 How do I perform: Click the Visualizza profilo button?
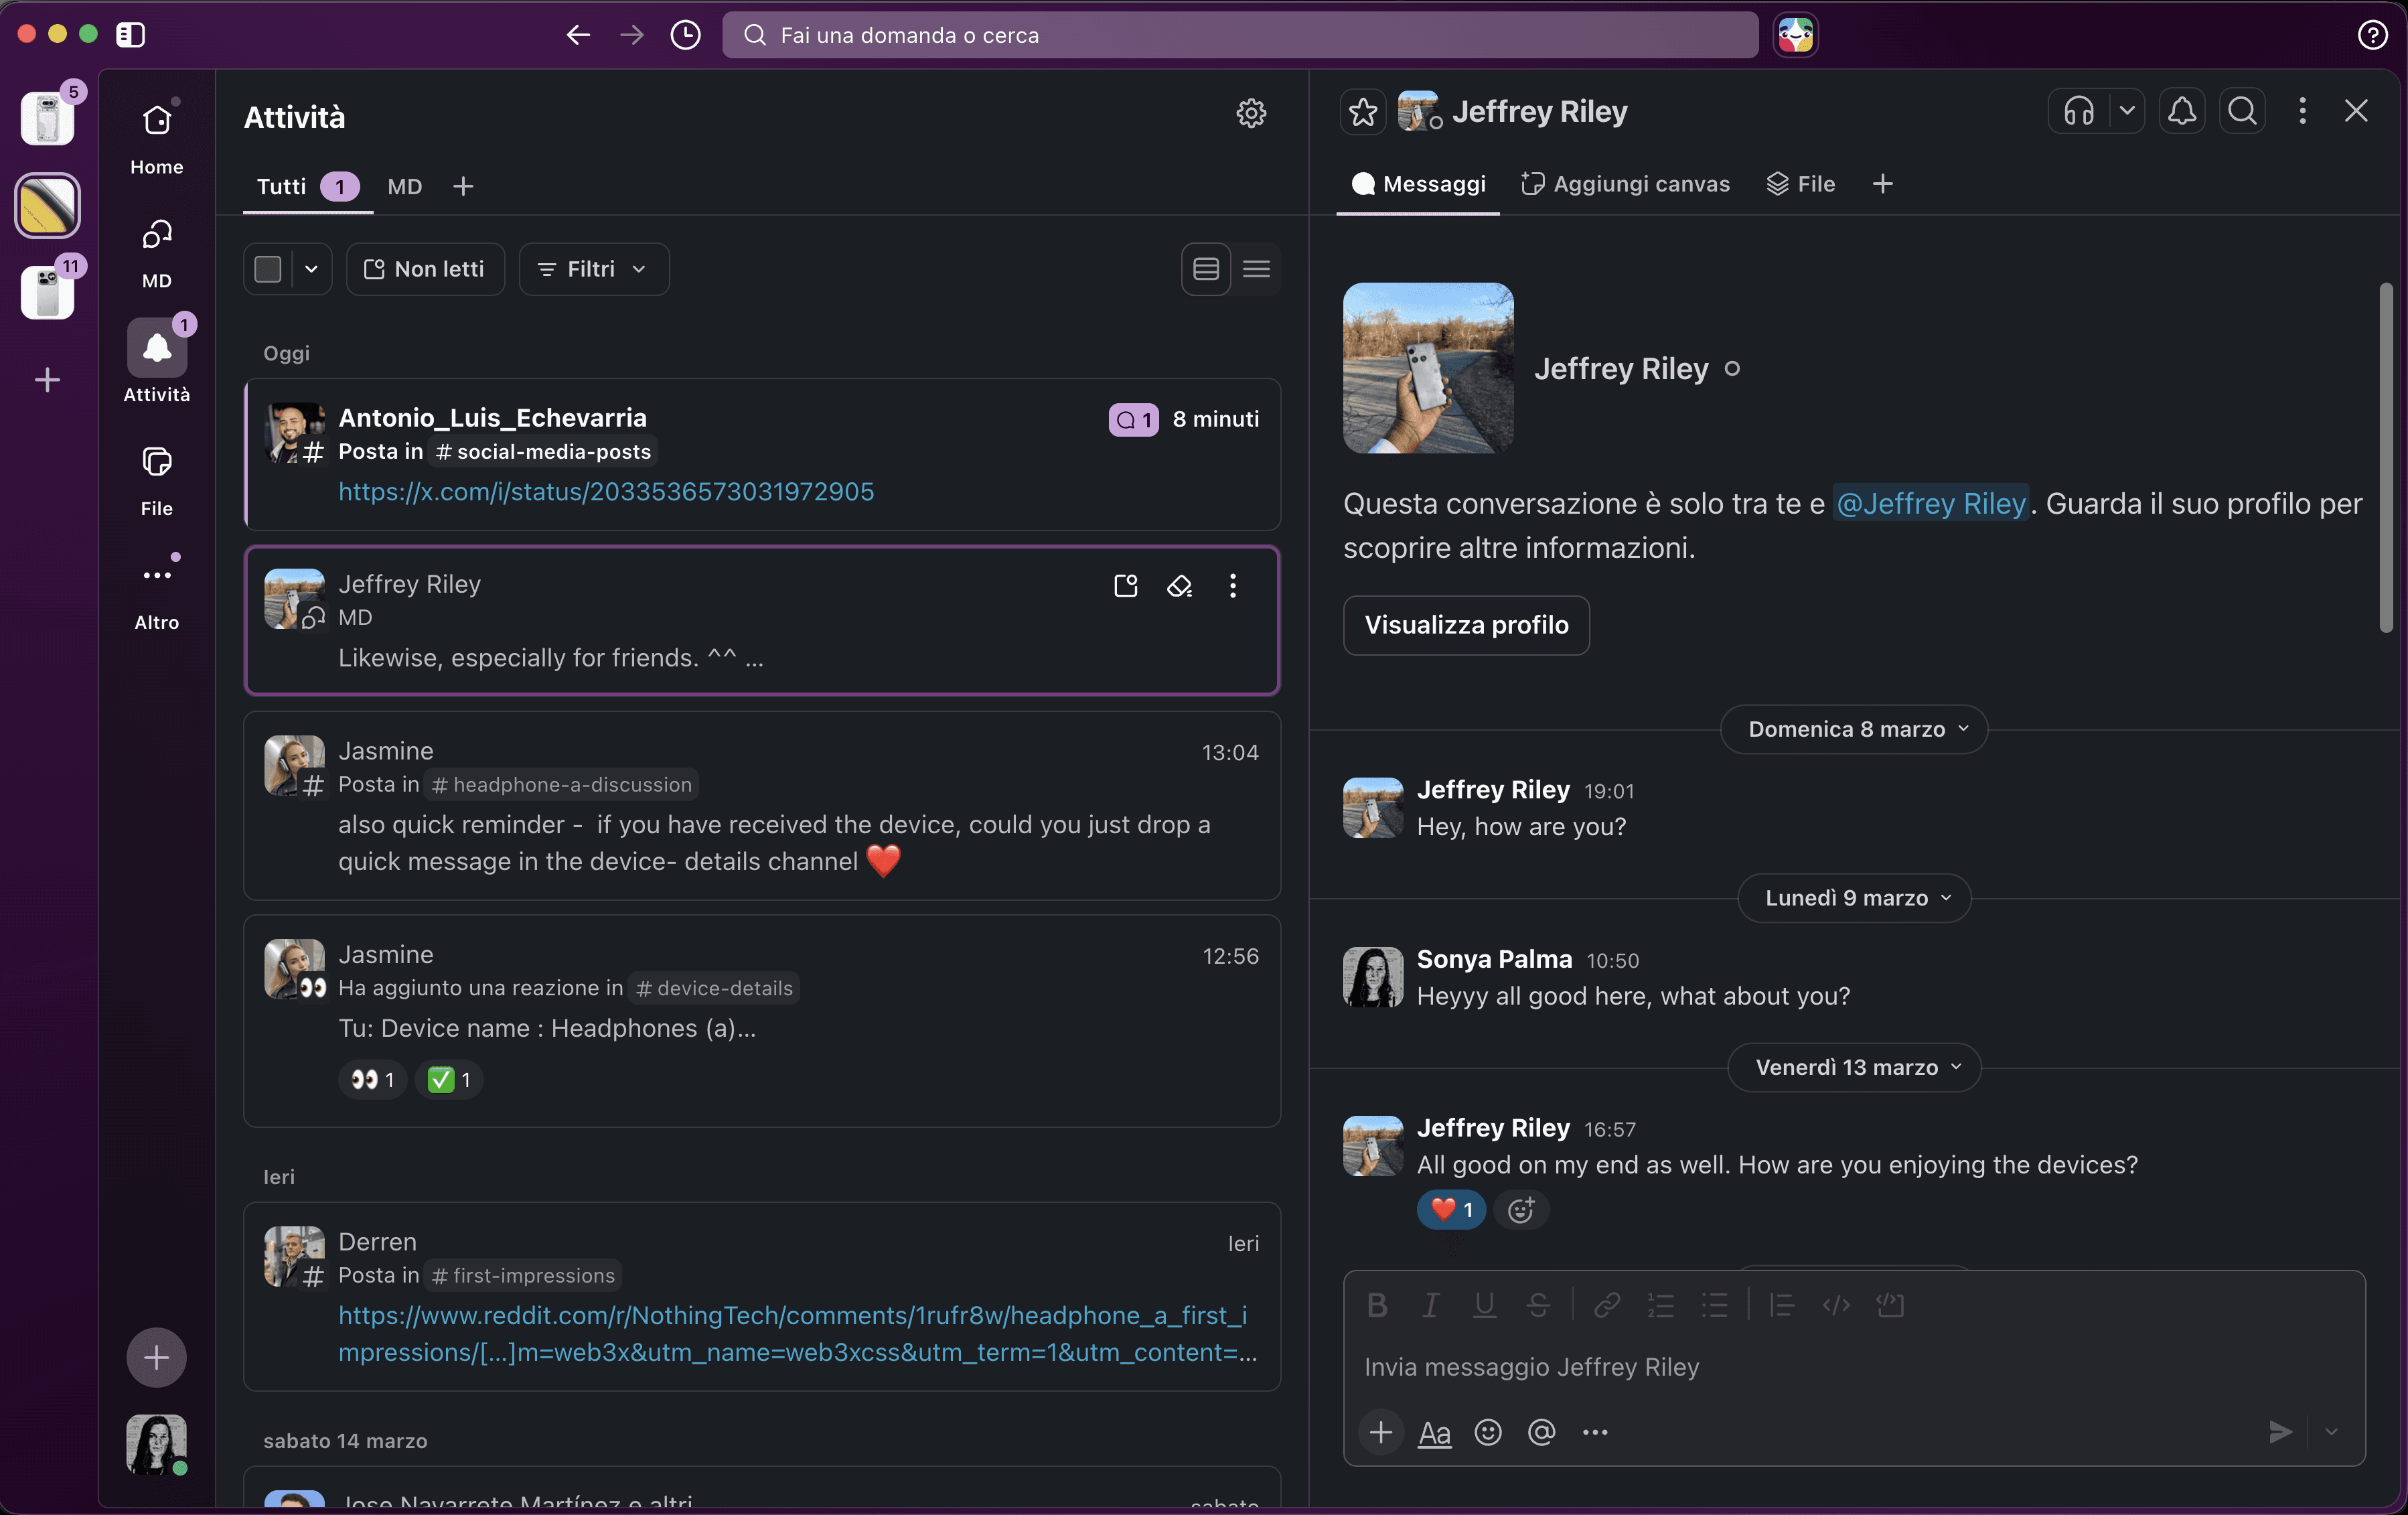click(x=1466, y=625)
